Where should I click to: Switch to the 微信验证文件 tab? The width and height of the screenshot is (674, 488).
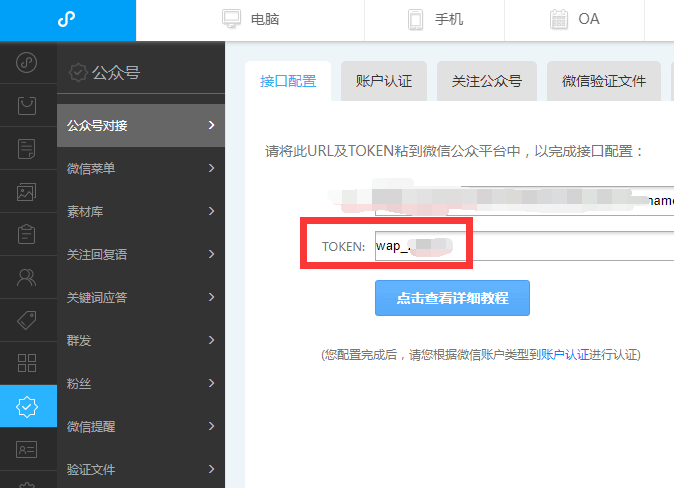[604, 81]
